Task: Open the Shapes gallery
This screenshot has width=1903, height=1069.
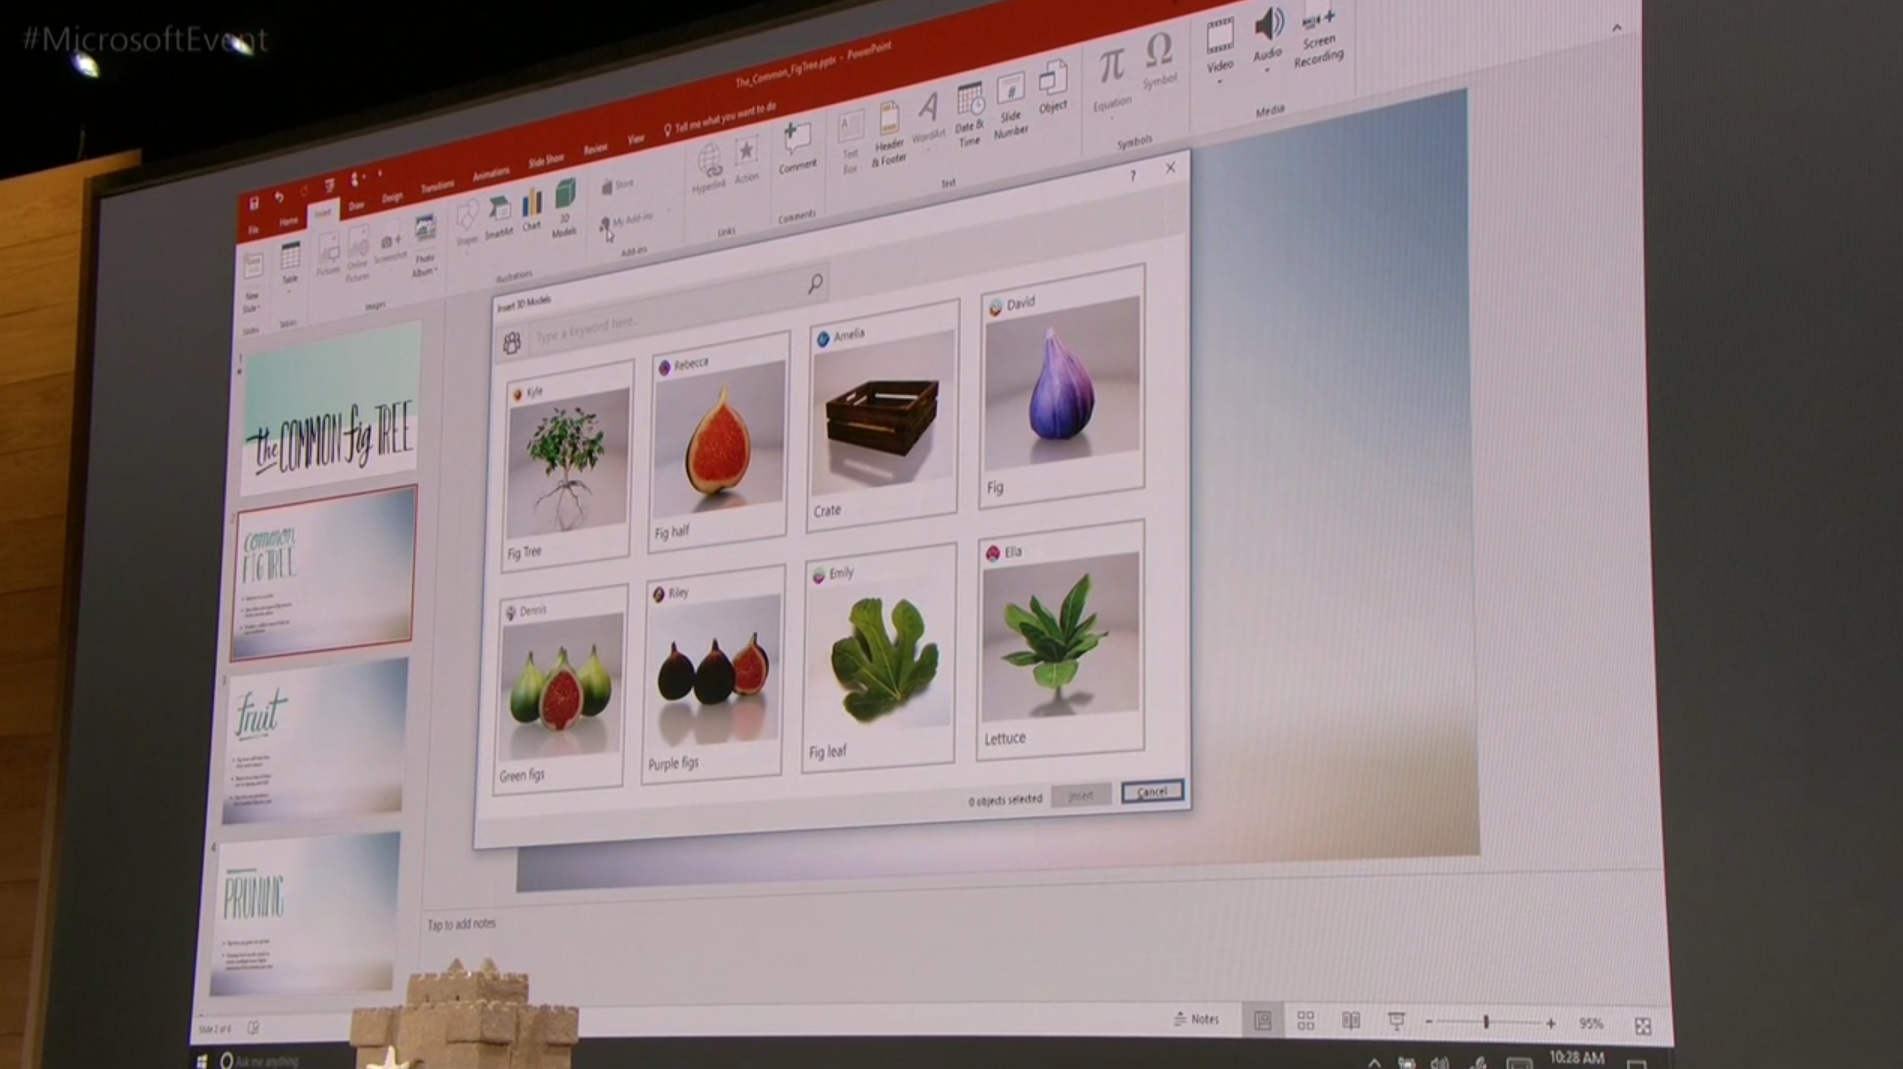Action: pyautogui.click(x=467, y=223)
